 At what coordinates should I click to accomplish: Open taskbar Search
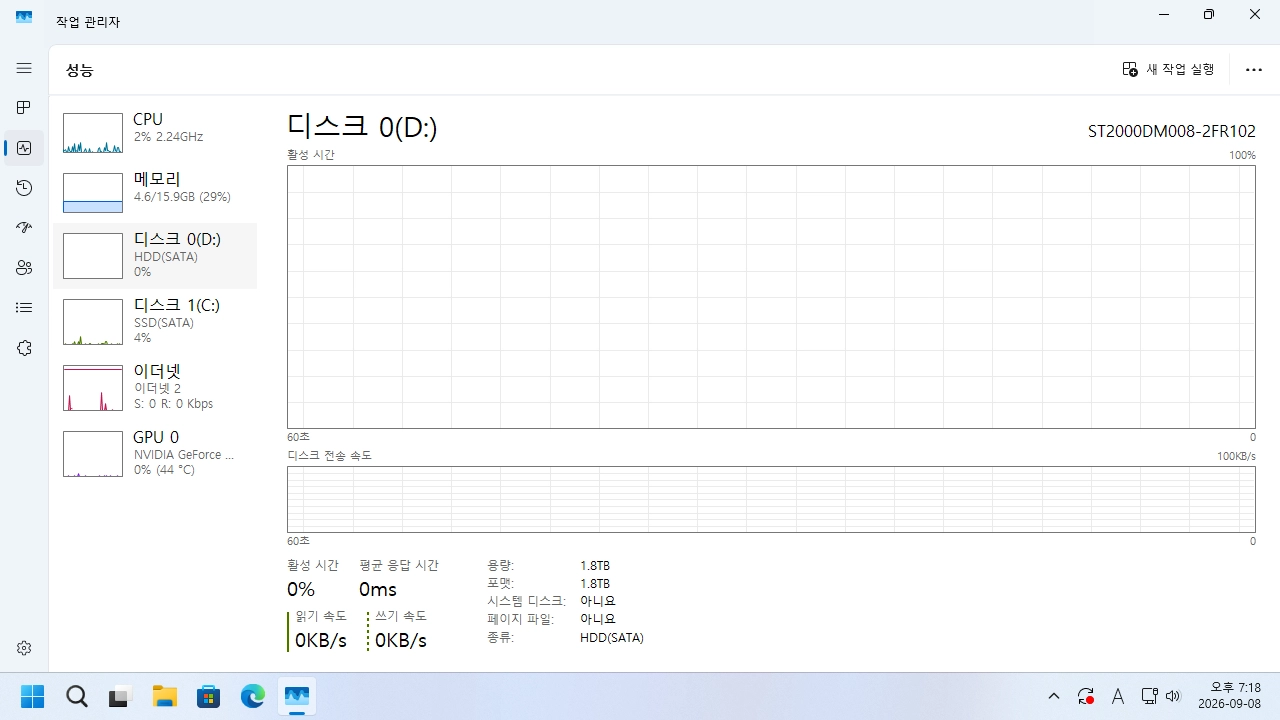(x=76, y=696)
